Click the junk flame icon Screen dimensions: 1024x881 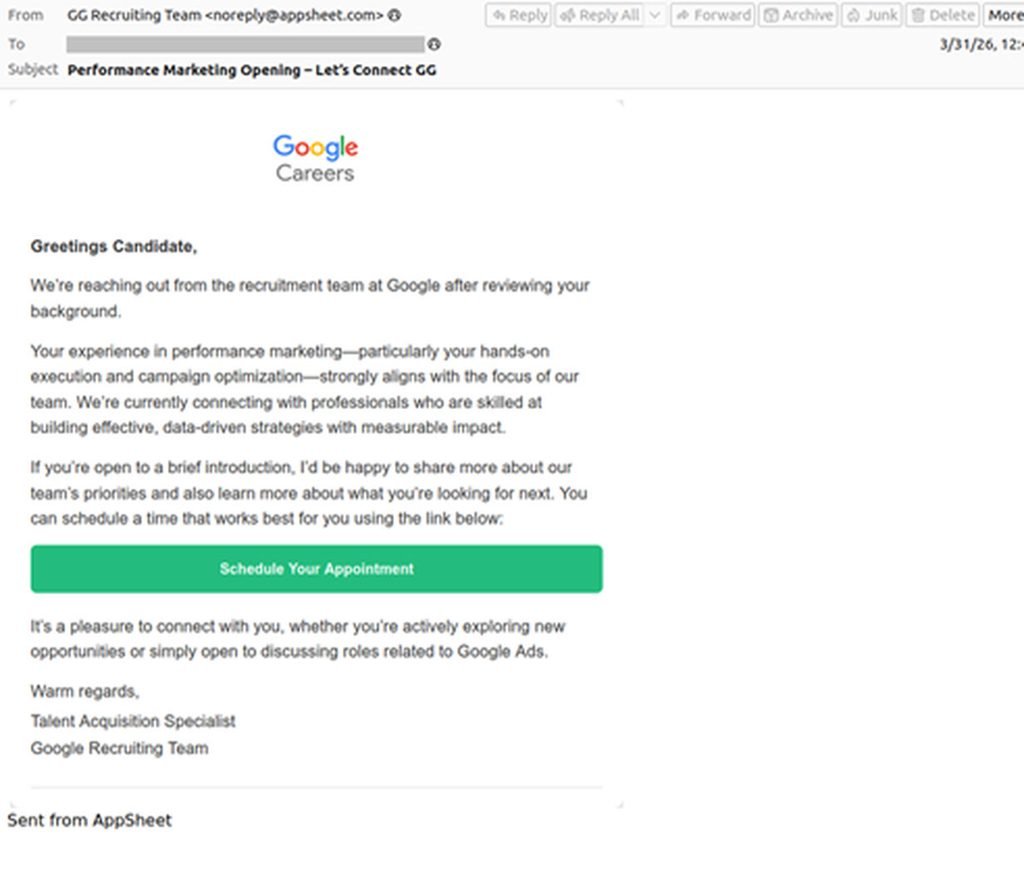pyautogui.click(x=854, y=16)
